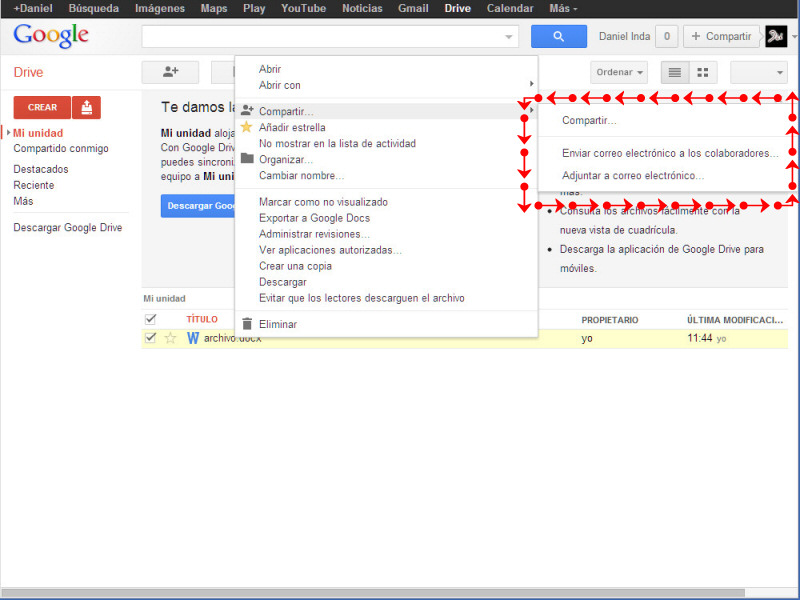
Task: Click the + Compartir header button
Action: click(721, 36)
